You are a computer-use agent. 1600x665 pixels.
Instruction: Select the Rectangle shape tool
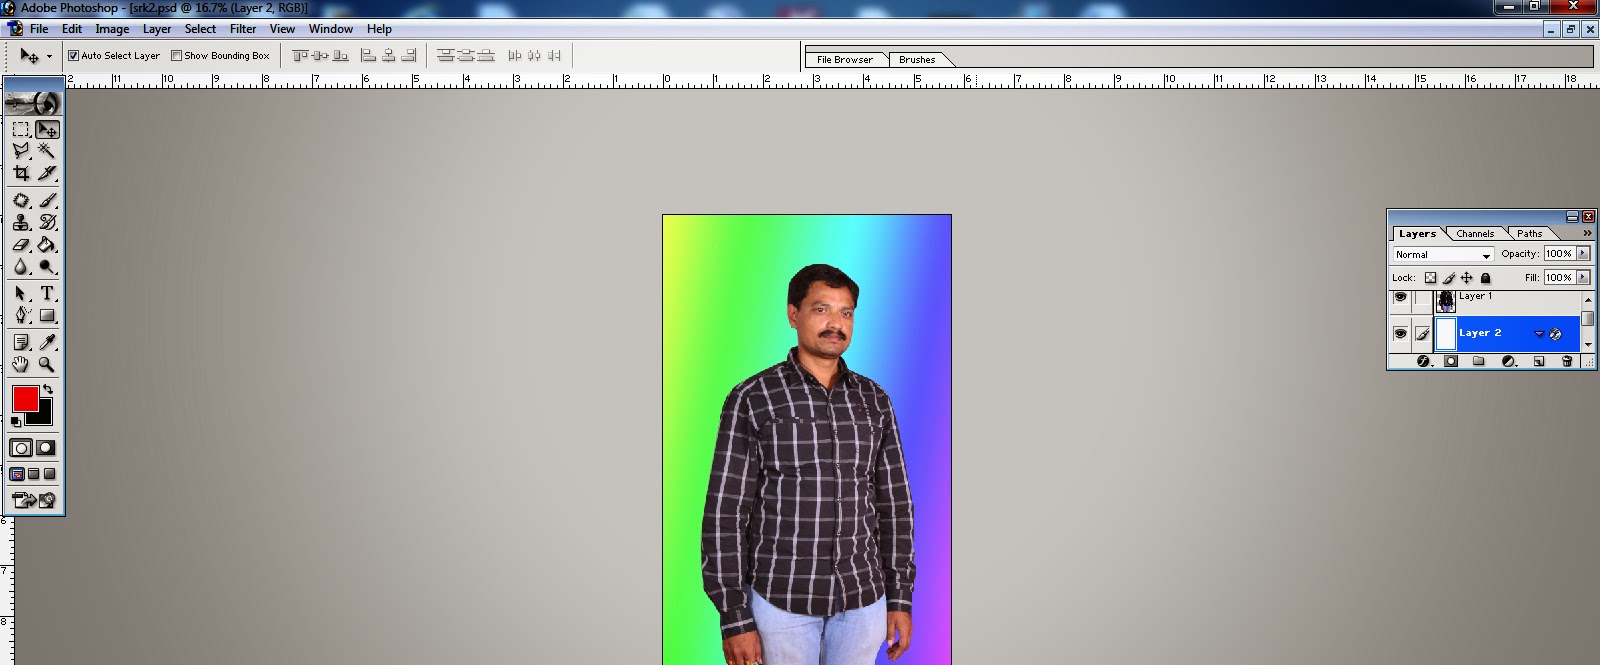tap(47, 315)
